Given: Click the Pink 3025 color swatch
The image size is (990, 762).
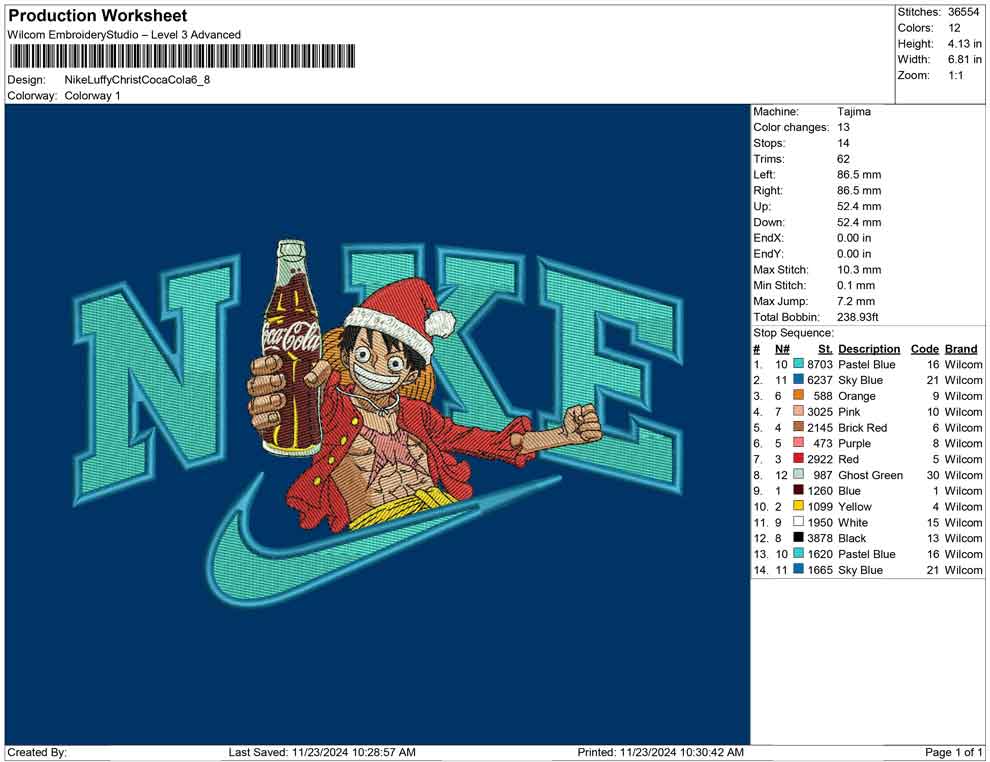Looking at the screenshot, I should click(x=799, y=411).
